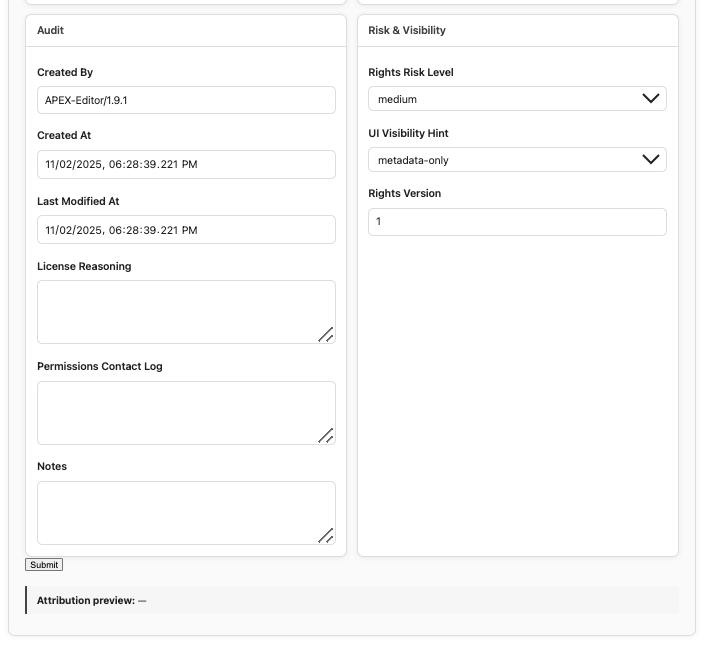Click the chevron arrow of UI Visibility Hint

650,160
